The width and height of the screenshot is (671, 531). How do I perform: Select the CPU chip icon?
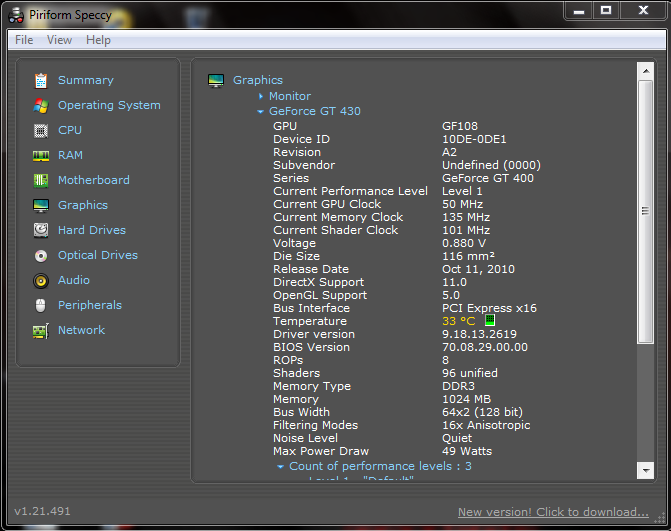(41, 130)
